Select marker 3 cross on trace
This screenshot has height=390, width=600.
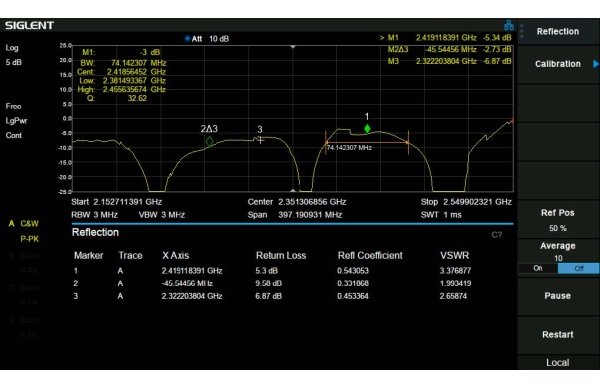pyautogui.click(x=260, y=140)
